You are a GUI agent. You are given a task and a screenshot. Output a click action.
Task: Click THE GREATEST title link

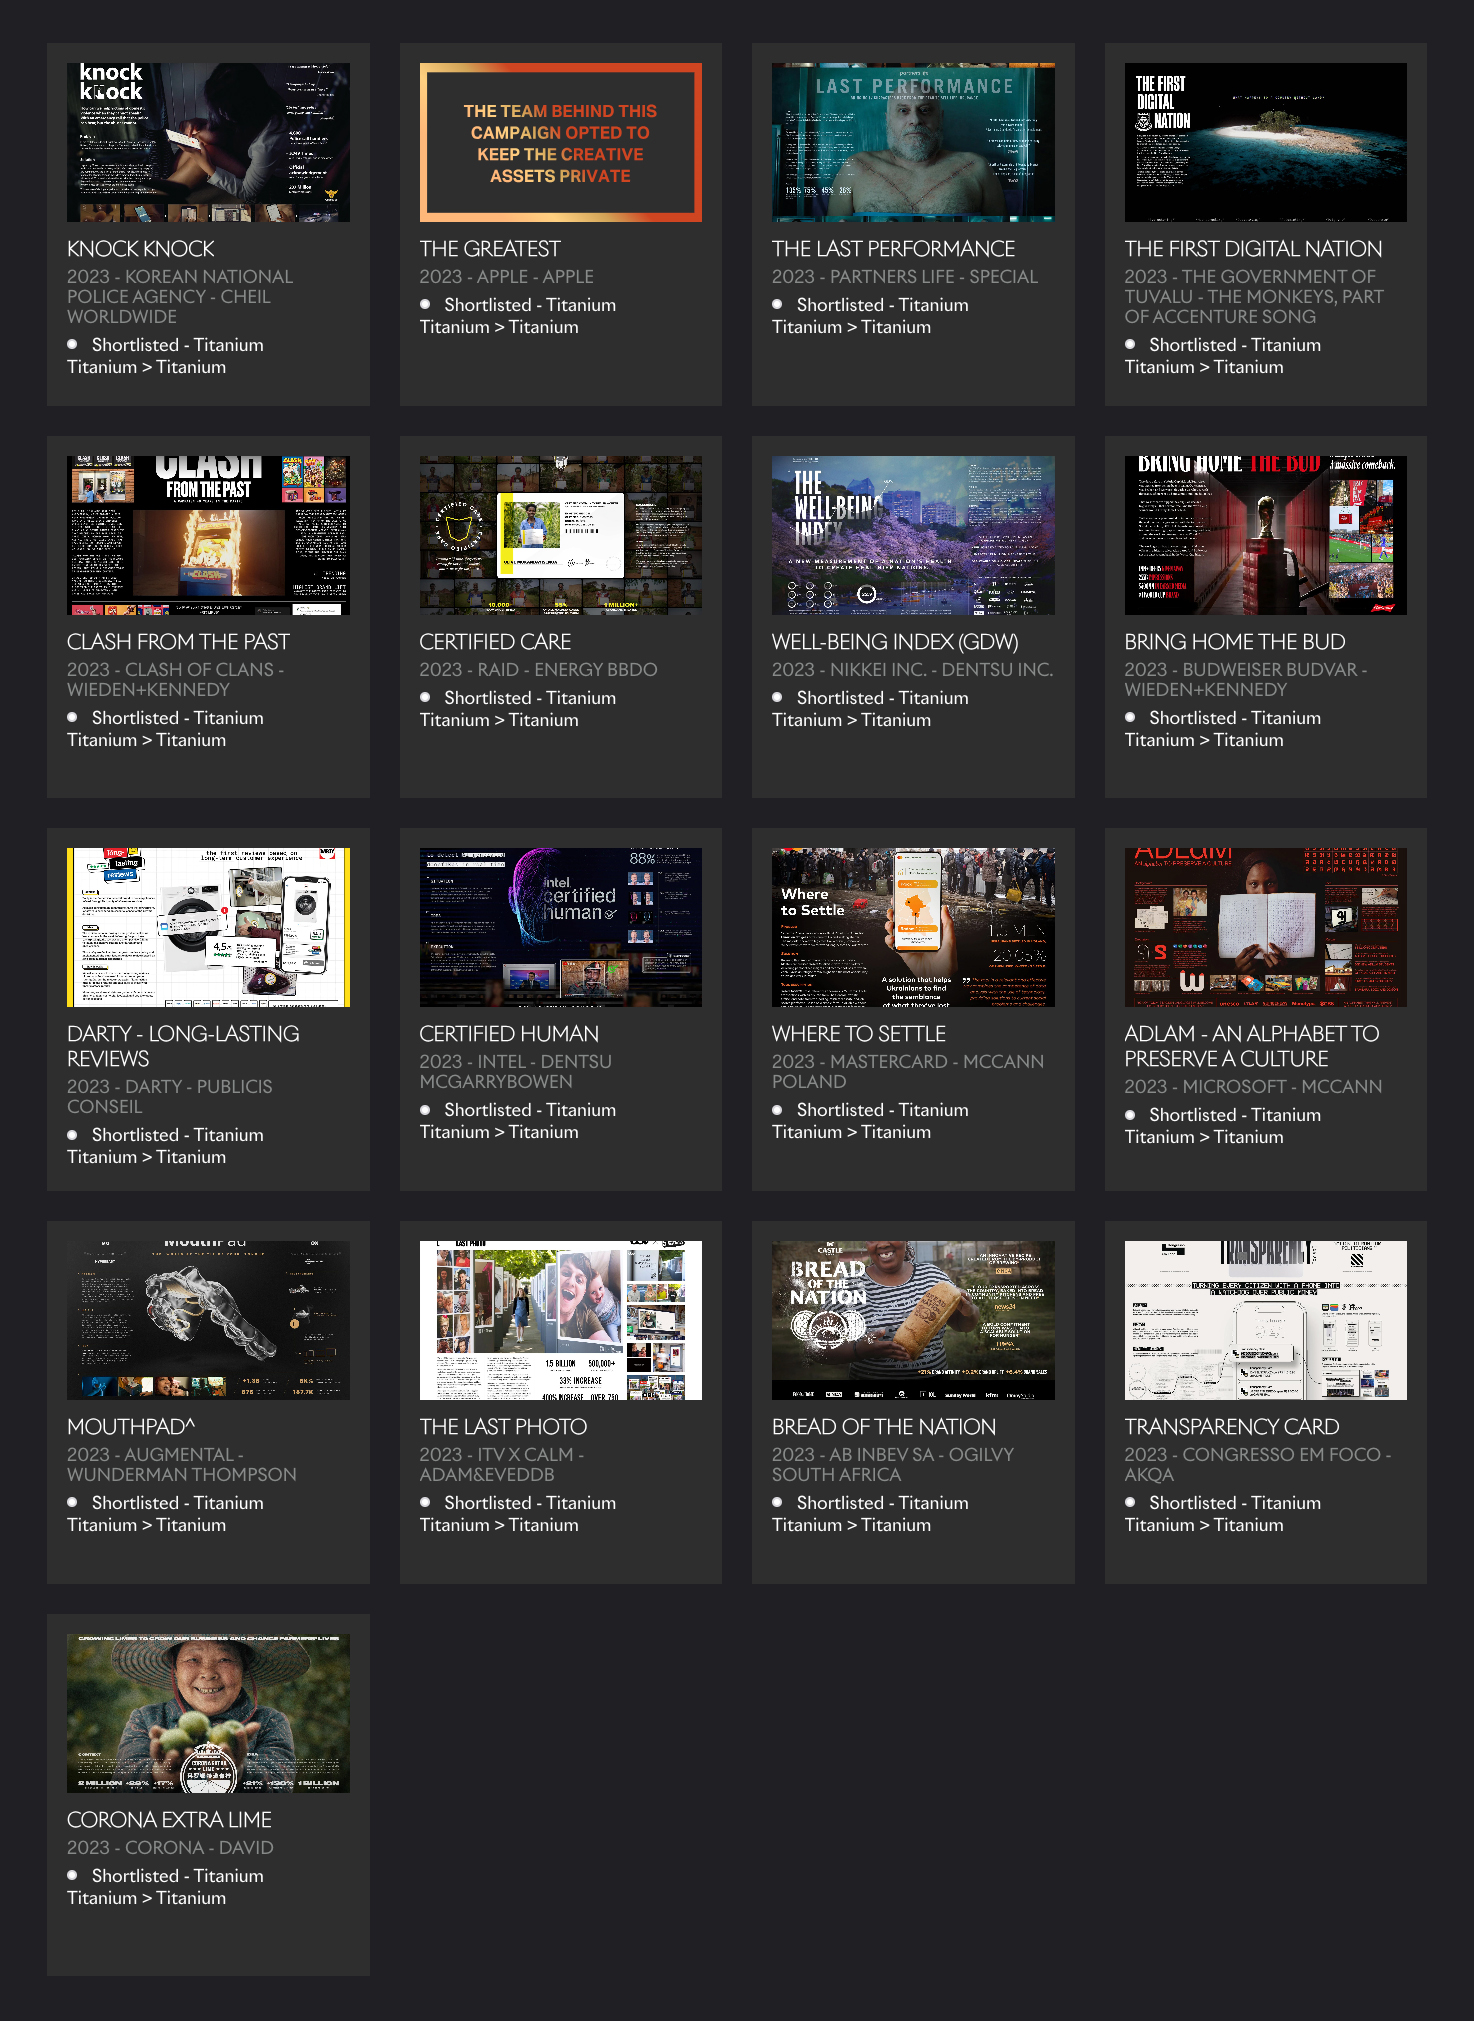[x=490, y=249]
